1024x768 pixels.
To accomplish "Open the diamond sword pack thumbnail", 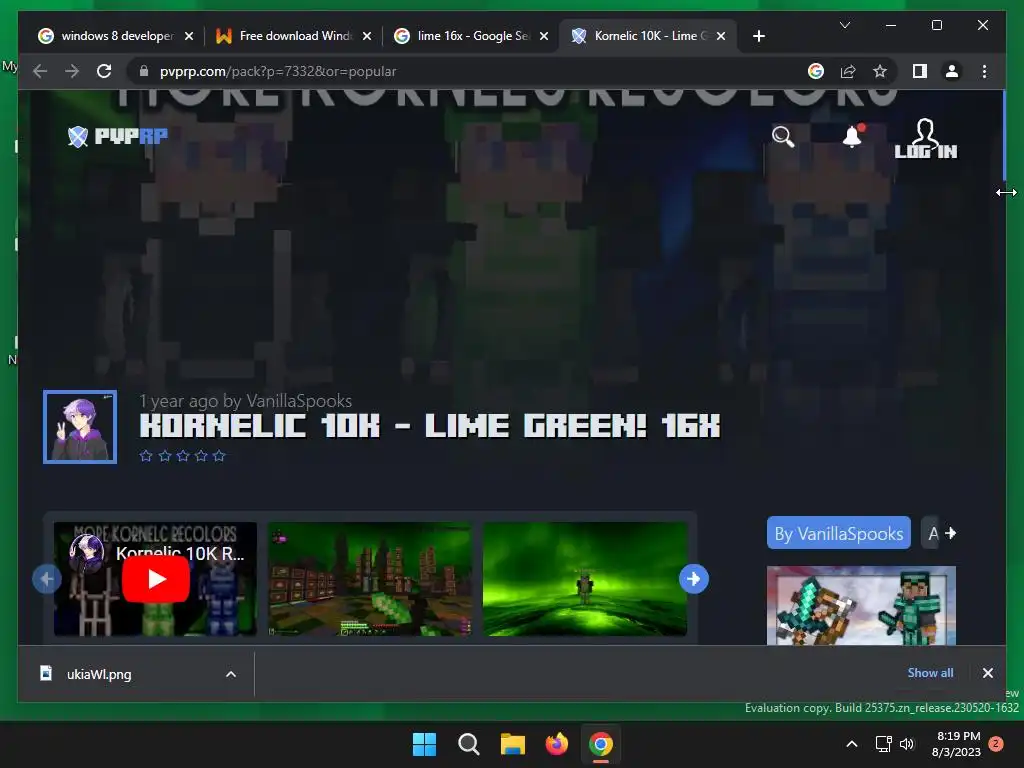I will pos(861,605).
